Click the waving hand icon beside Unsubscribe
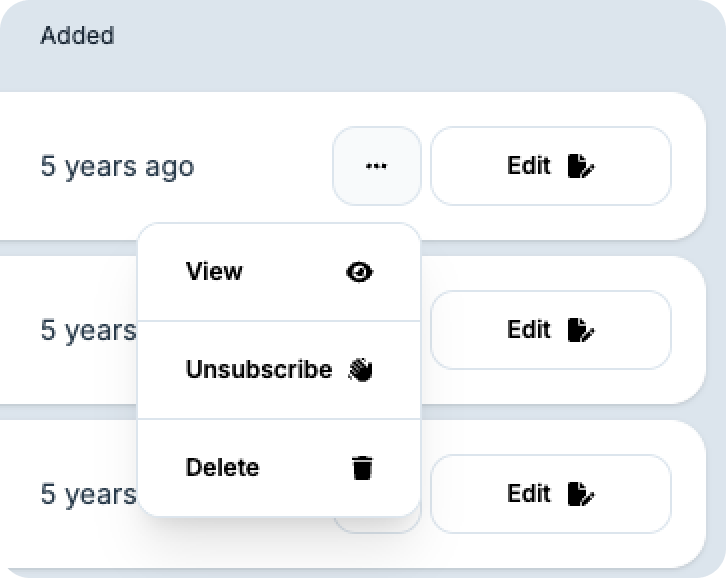The height and width of the screenshot is (578, 726). [x=360, y=370]
